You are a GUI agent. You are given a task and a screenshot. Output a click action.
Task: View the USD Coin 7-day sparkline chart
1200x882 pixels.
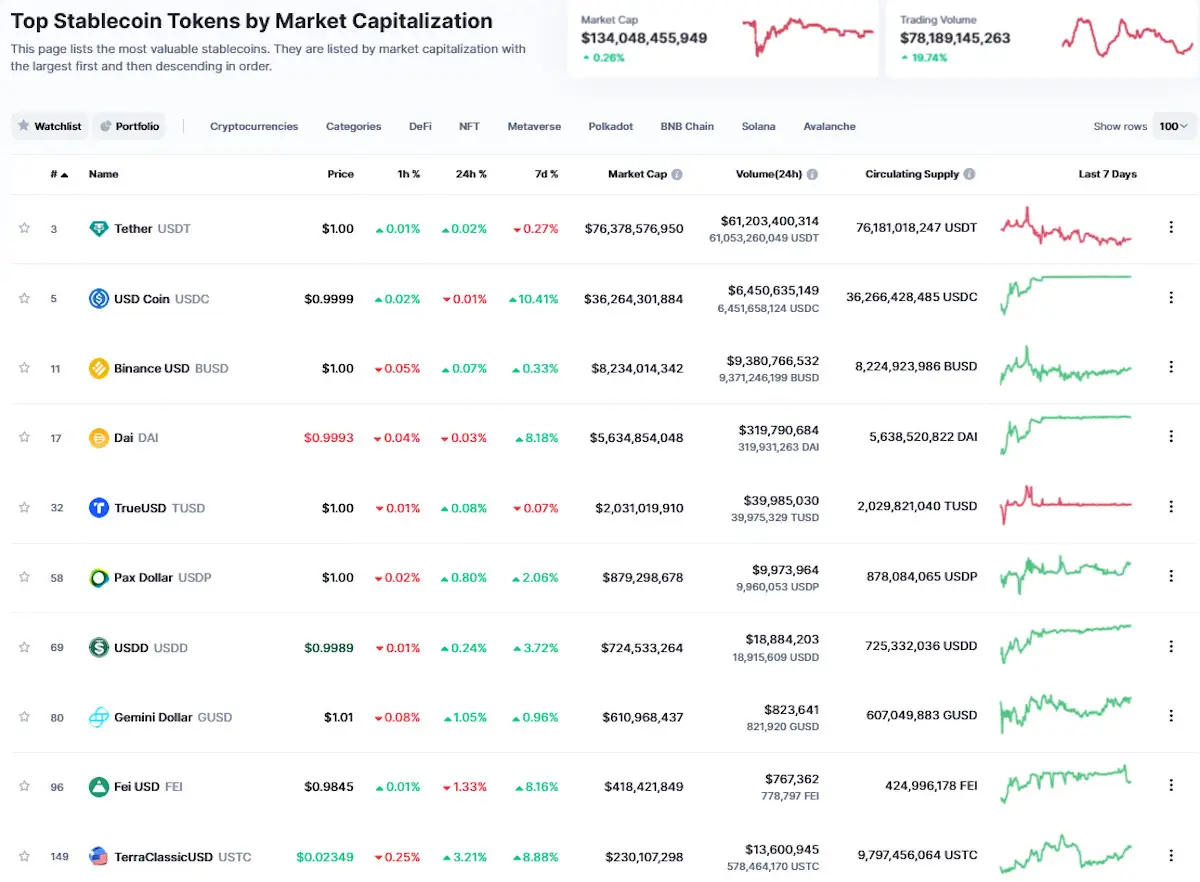click(1066, 294)
